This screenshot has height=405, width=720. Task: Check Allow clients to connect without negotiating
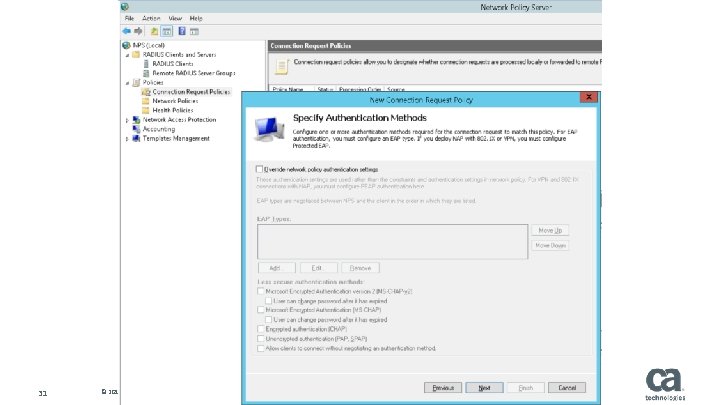click(261, 349)
